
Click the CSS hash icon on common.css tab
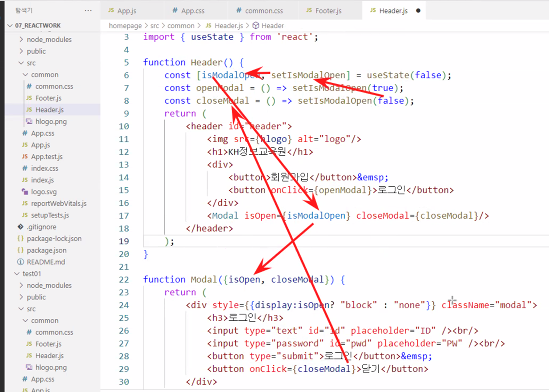[239, 10]
